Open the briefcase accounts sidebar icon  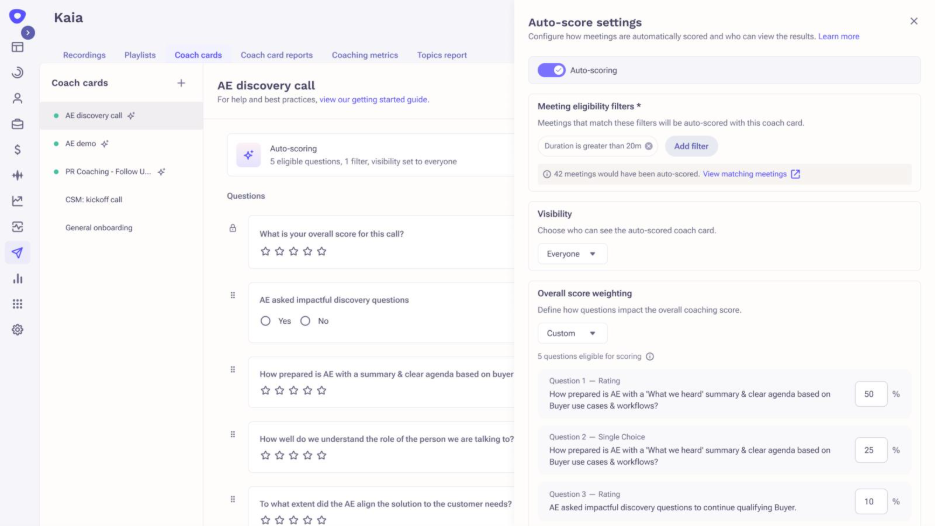17,124
